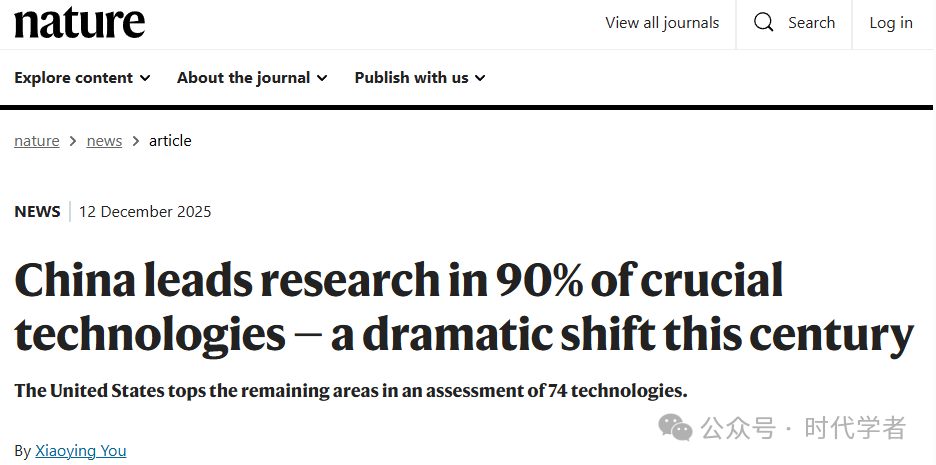Click the magnifying glass search icon
Image resolution: width=936 pixels, height=465 pixels.
764,22
